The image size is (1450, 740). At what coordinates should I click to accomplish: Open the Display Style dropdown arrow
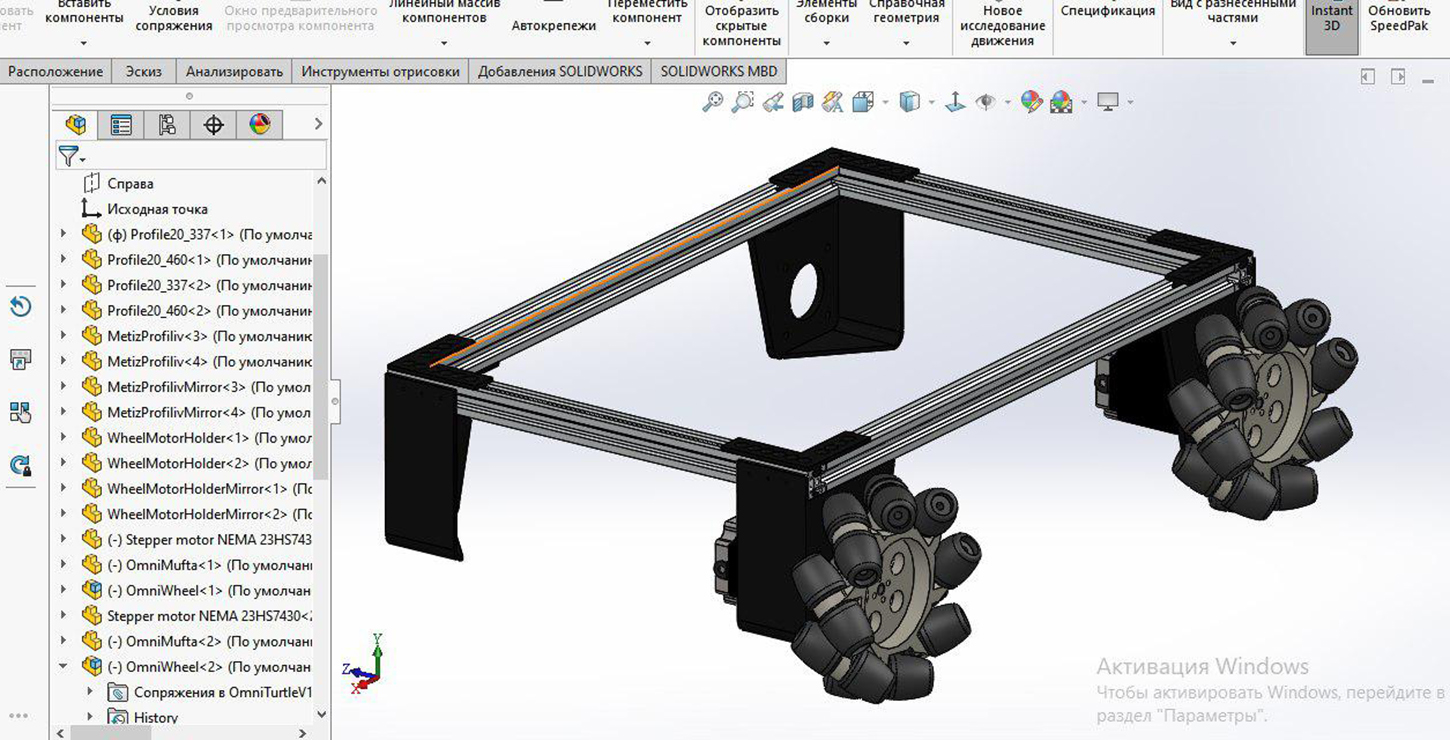click(x=931, y=102)
